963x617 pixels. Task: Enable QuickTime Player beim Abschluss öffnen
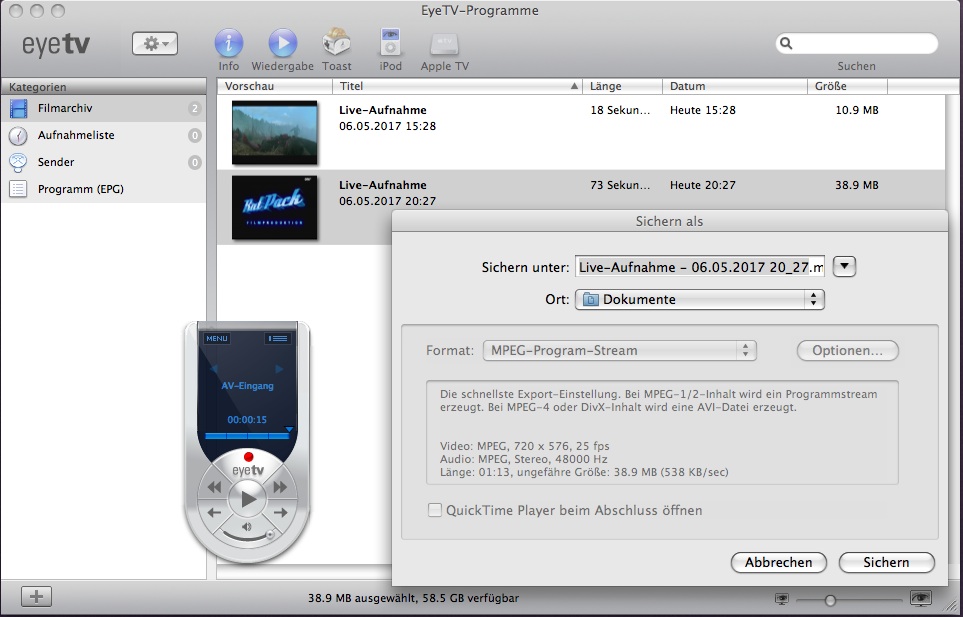(x=435, y=510)
